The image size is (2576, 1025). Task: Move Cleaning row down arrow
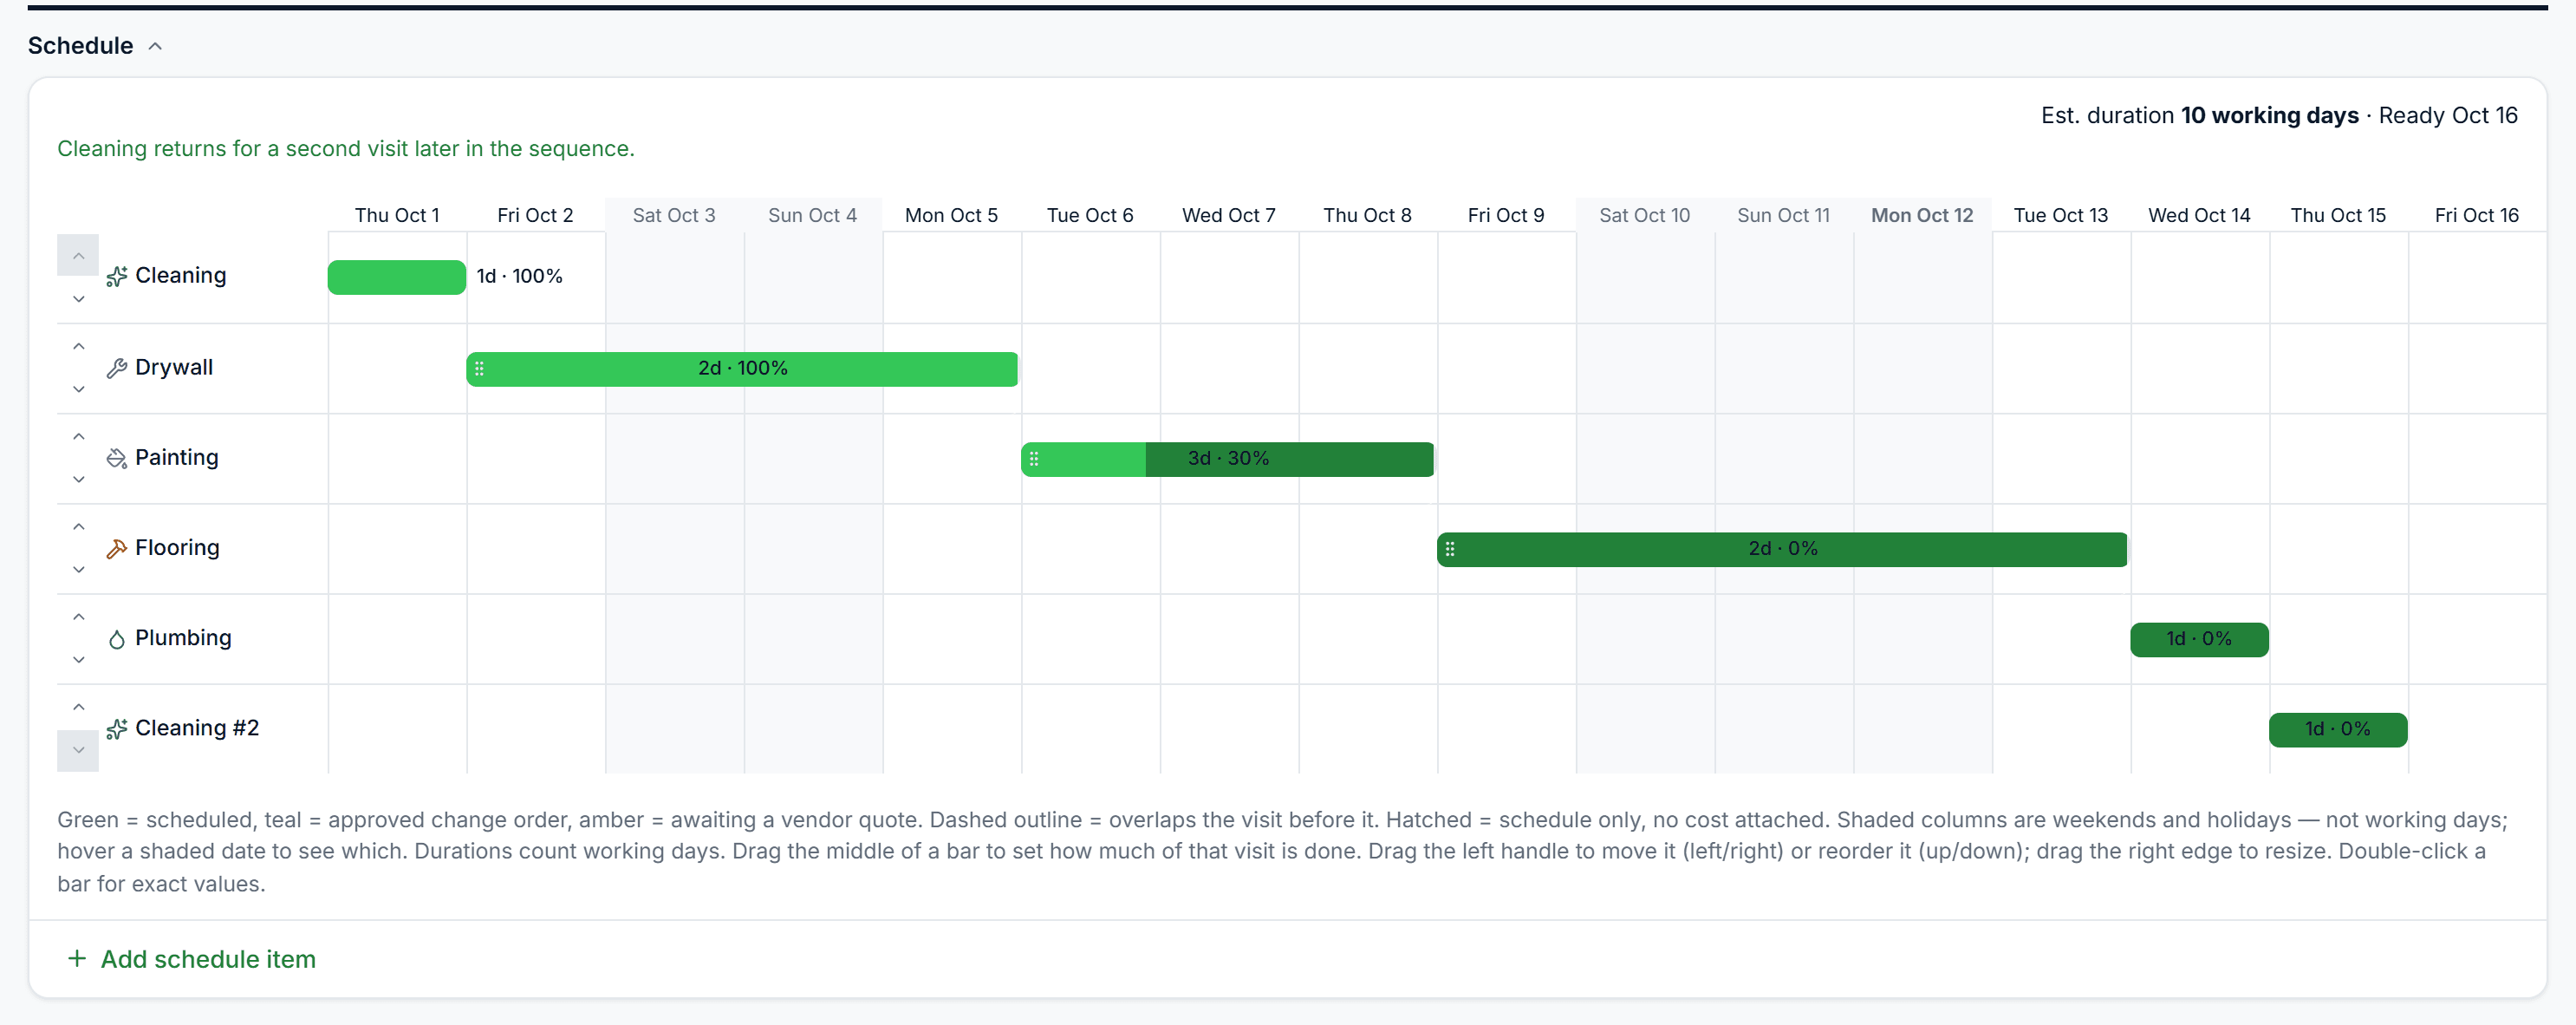78,298
